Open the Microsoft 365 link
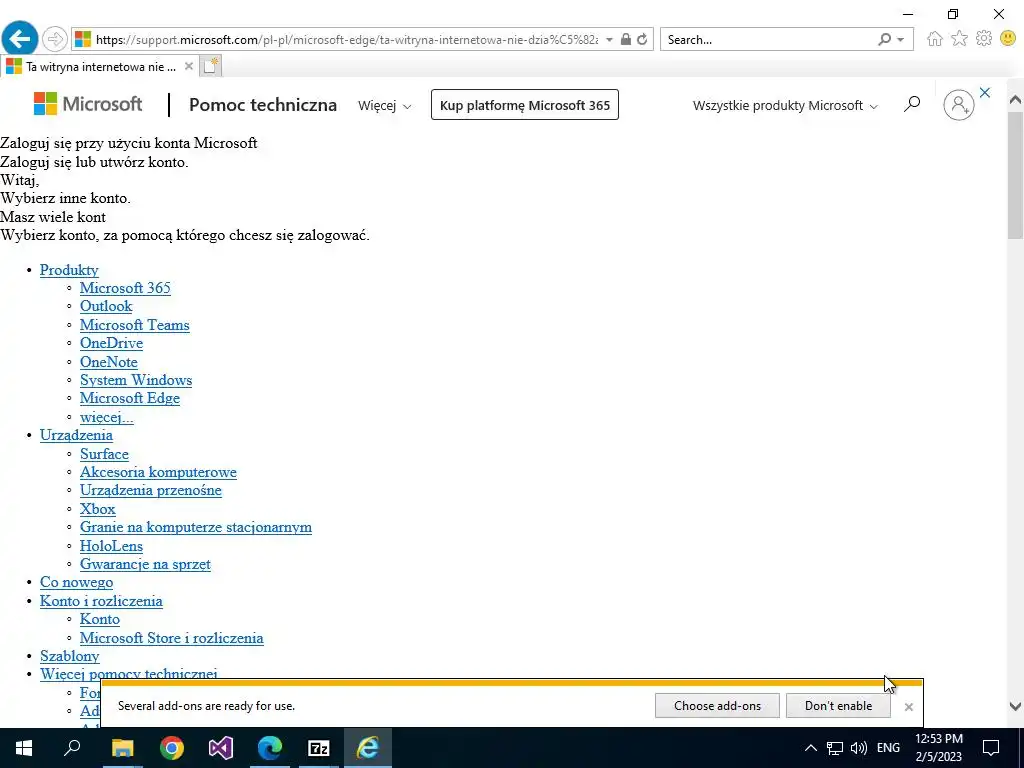Image resolution: width=1024 pixels, height=768 pixels. [x=125, y=288]
